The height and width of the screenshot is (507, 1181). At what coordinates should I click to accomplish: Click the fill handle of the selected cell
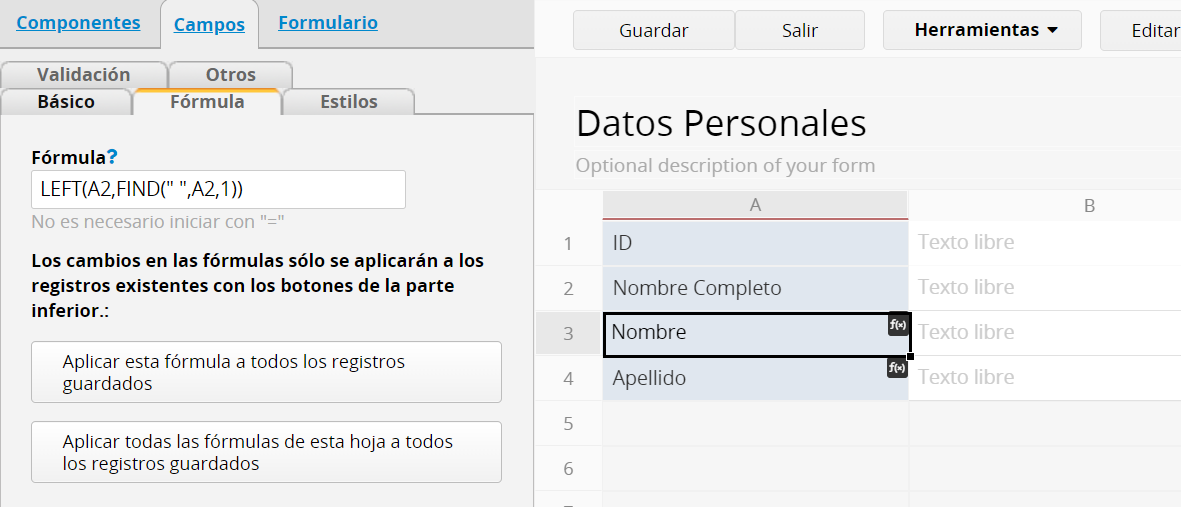(910, 356)
